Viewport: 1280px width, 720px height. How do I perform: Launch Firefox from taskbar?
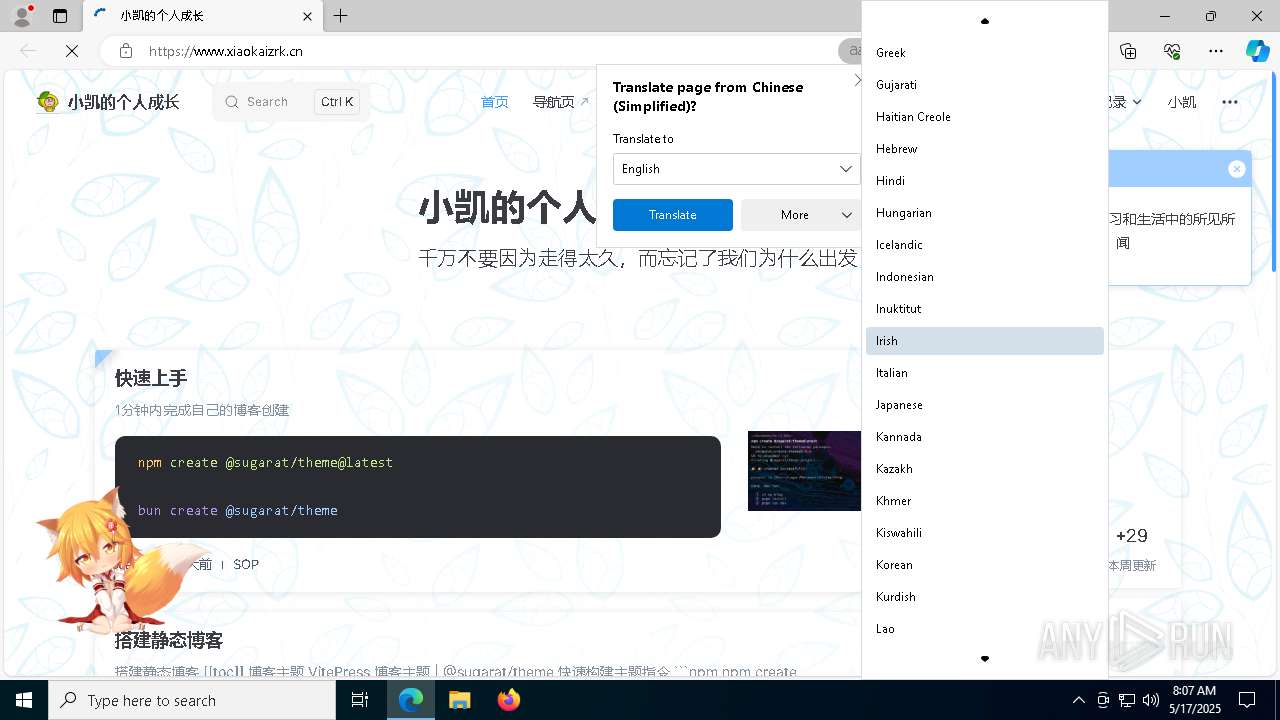508,700
